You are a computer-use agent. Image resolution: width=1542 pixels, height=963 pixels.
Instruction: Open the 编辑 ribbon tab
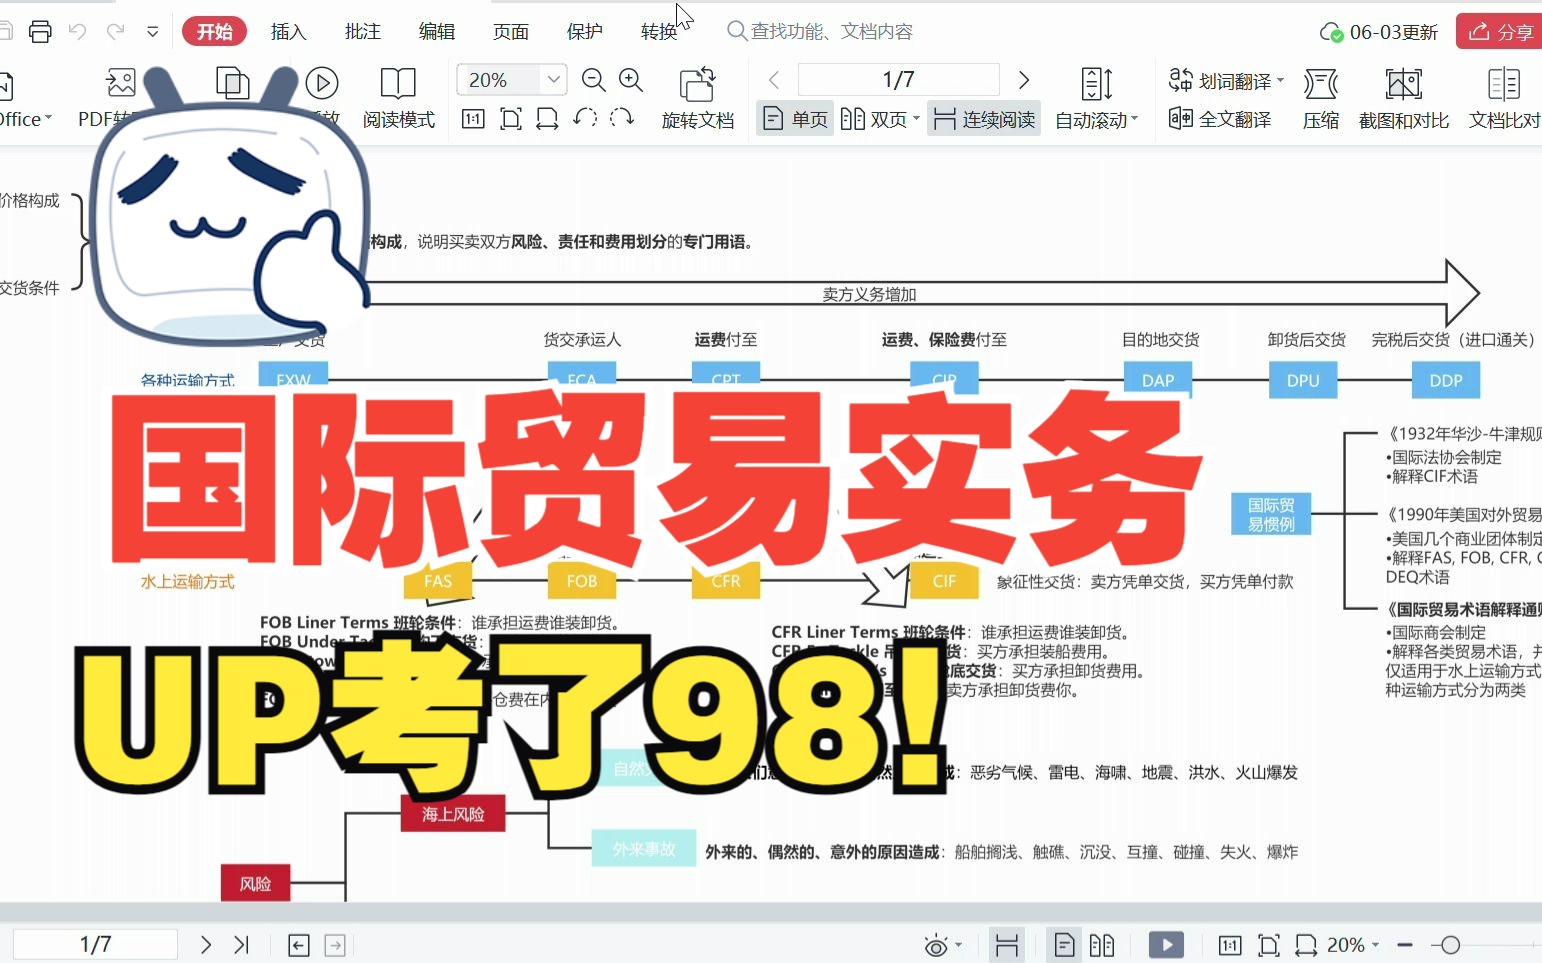click(x=436, y=31)
